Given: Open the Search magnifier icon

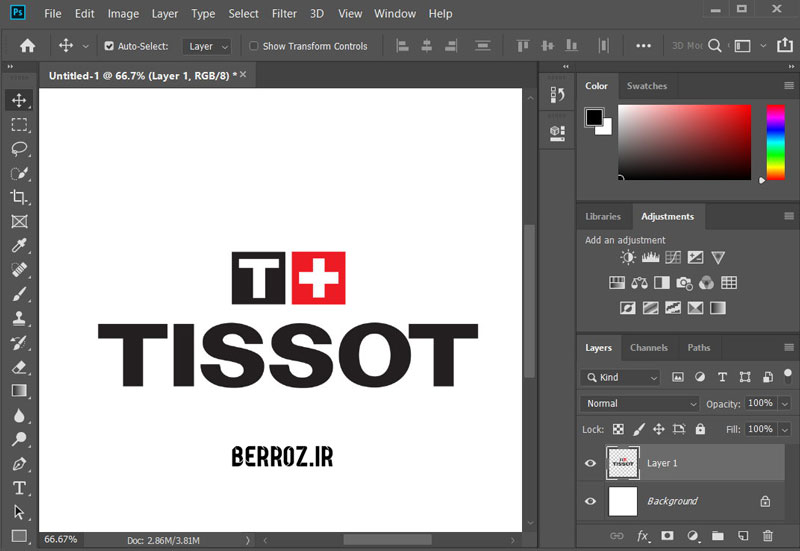Looking at the screenshot, I should [715, 46].
